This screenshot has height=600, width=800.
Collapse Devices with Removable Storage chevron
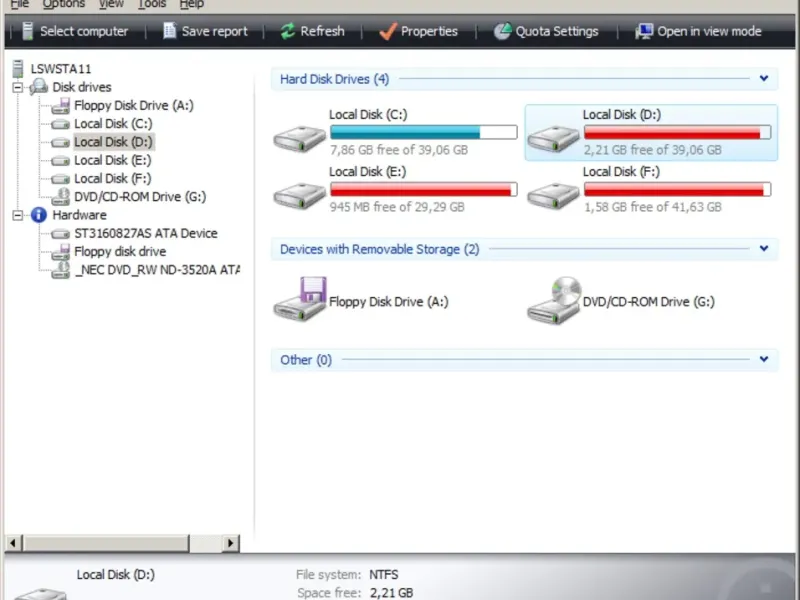click(764, 248)
